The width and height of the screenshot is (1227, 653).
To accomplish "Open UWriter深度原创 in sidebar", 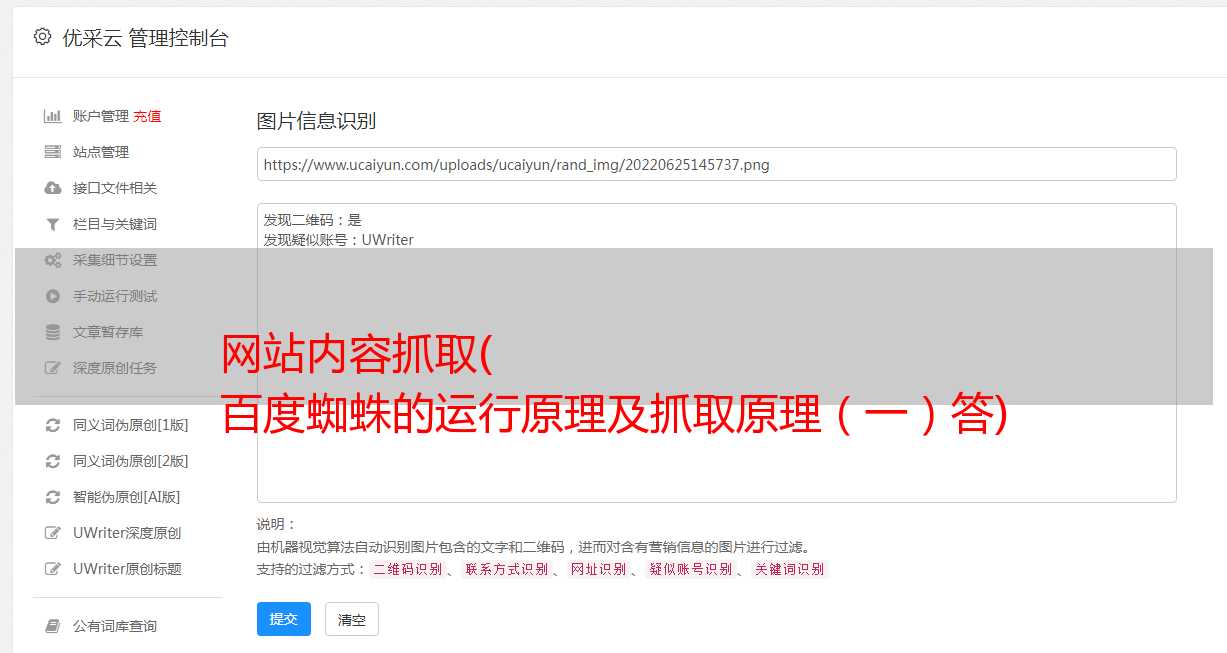I will (127, 533).
